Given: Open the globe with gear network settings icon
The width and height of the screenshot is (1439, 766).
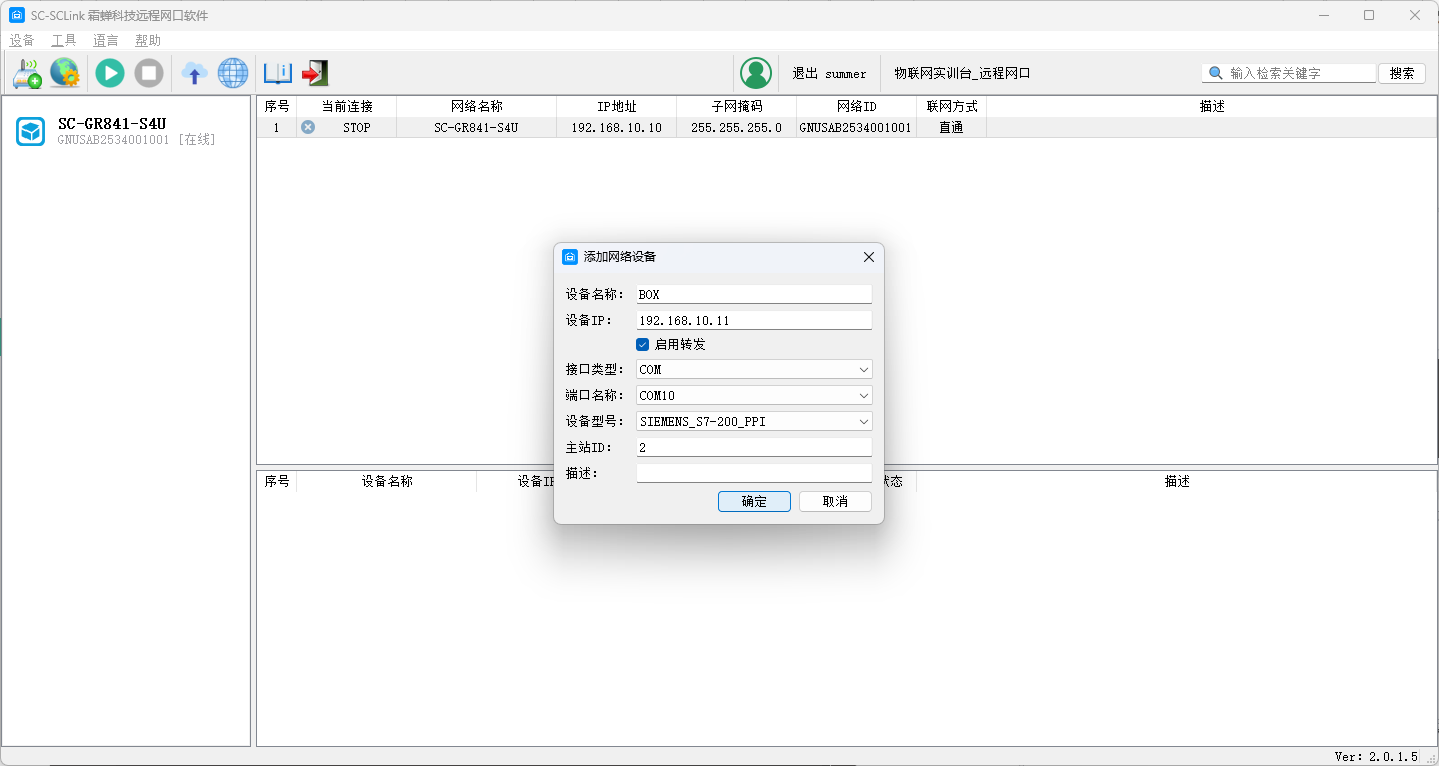Looking at the screenshot, I should (x=65, y=73).
